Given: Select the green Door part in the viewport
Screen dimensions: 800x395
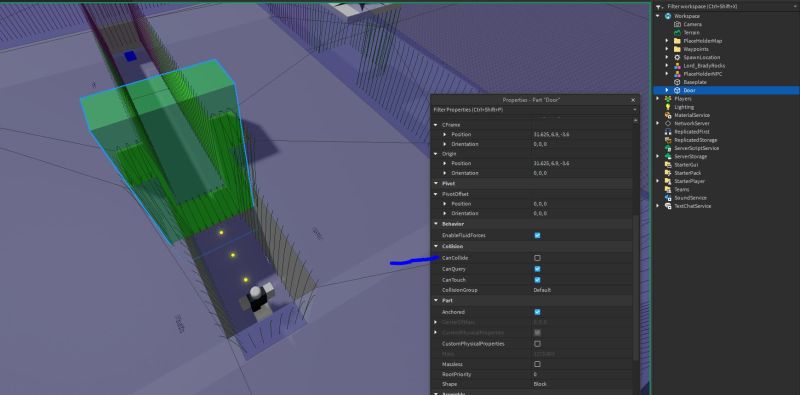Looking at the screenshot, I should (168, 153).
